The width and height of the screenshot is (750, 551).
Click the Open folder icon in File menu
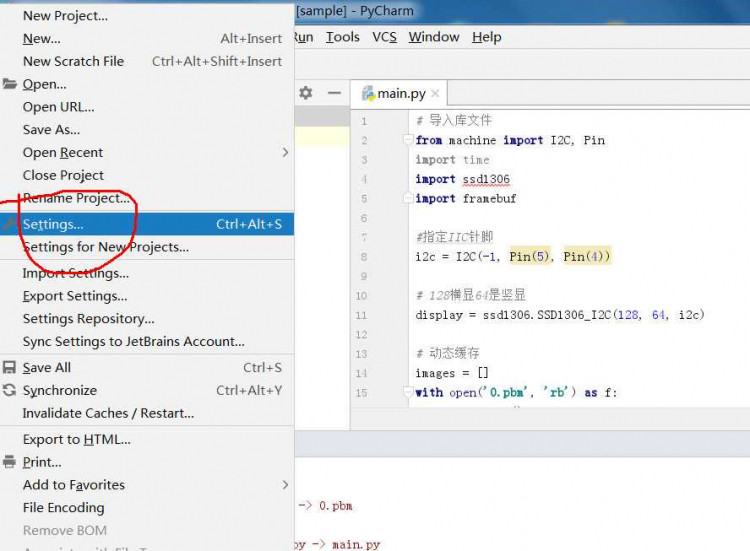coord(10,84)
